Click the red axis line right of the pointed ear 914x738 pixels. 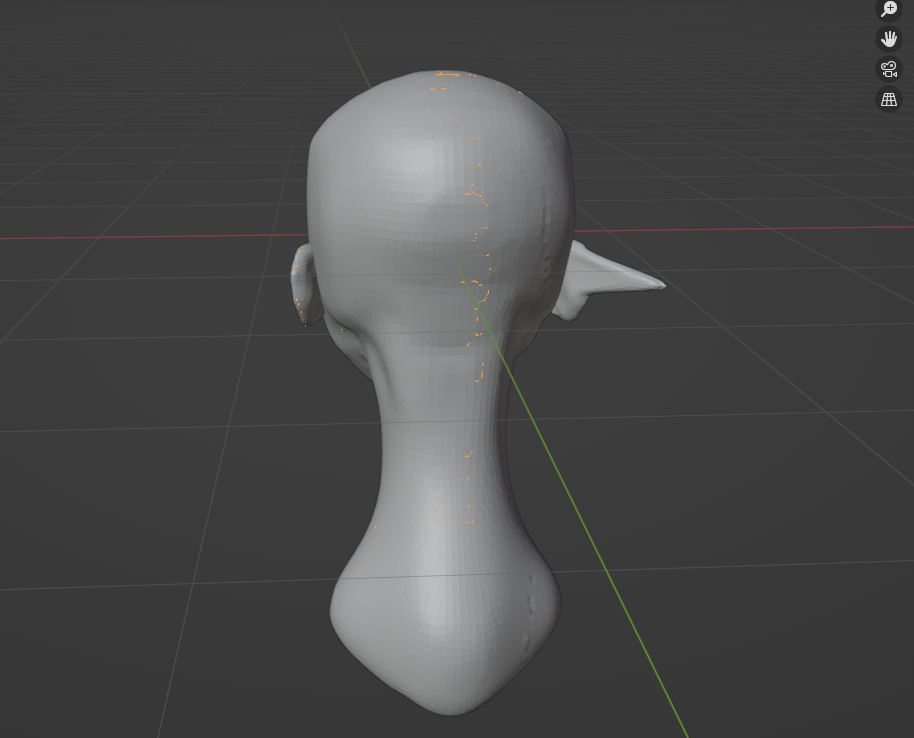(780, 229)
